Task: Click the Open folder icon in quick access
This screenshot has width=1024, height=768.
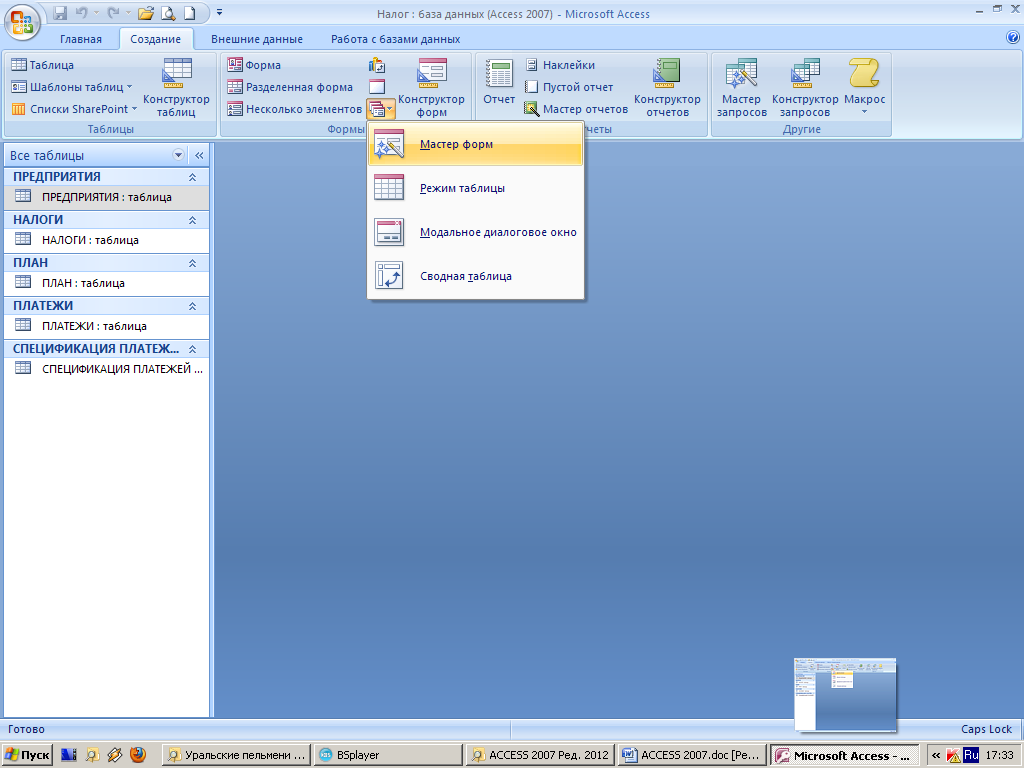Action: coord(146,12)
